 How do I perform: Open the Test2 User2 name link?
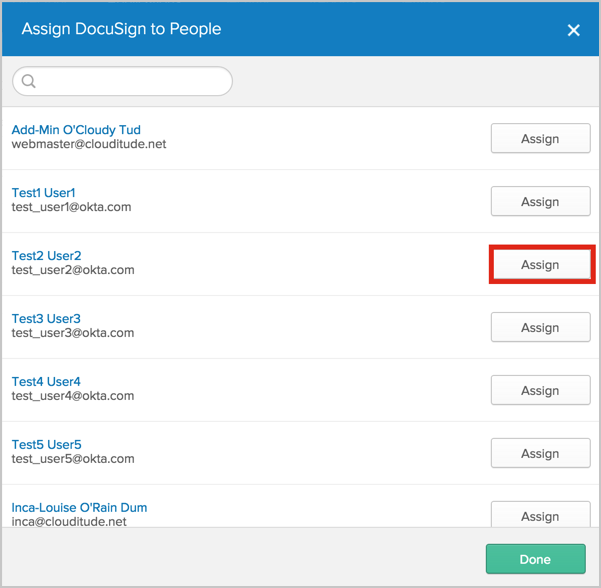click(46, 256)
